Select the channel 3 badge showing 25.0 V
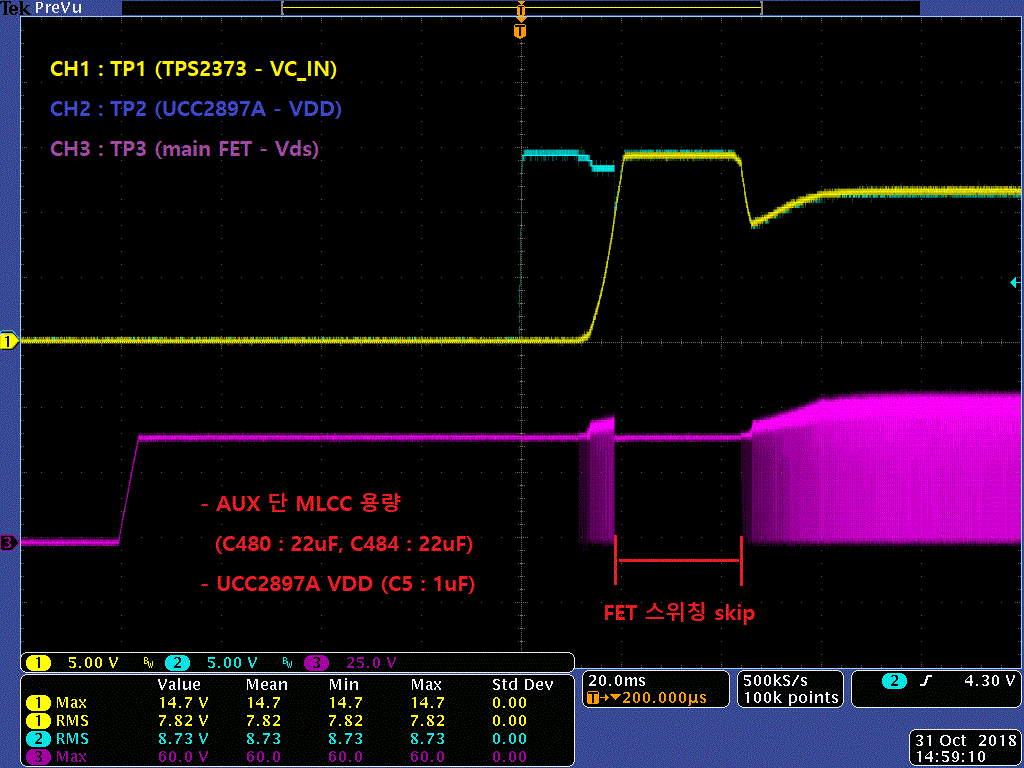Viewport: 1024px width, 768px height. [x=316, y=663]
